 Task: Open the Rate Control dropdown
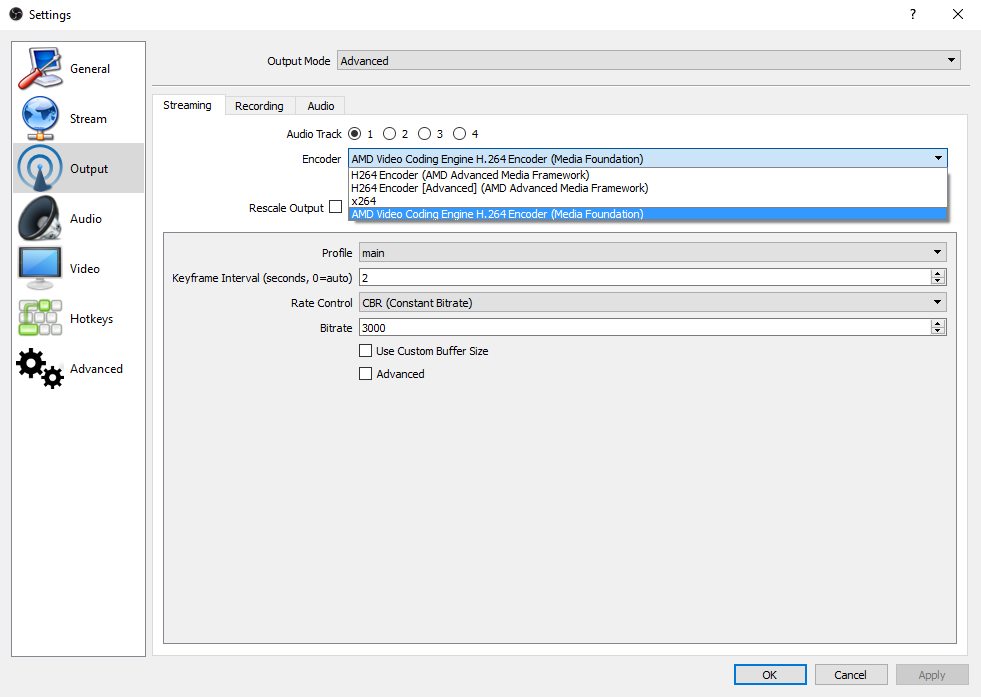pos(653,302)
